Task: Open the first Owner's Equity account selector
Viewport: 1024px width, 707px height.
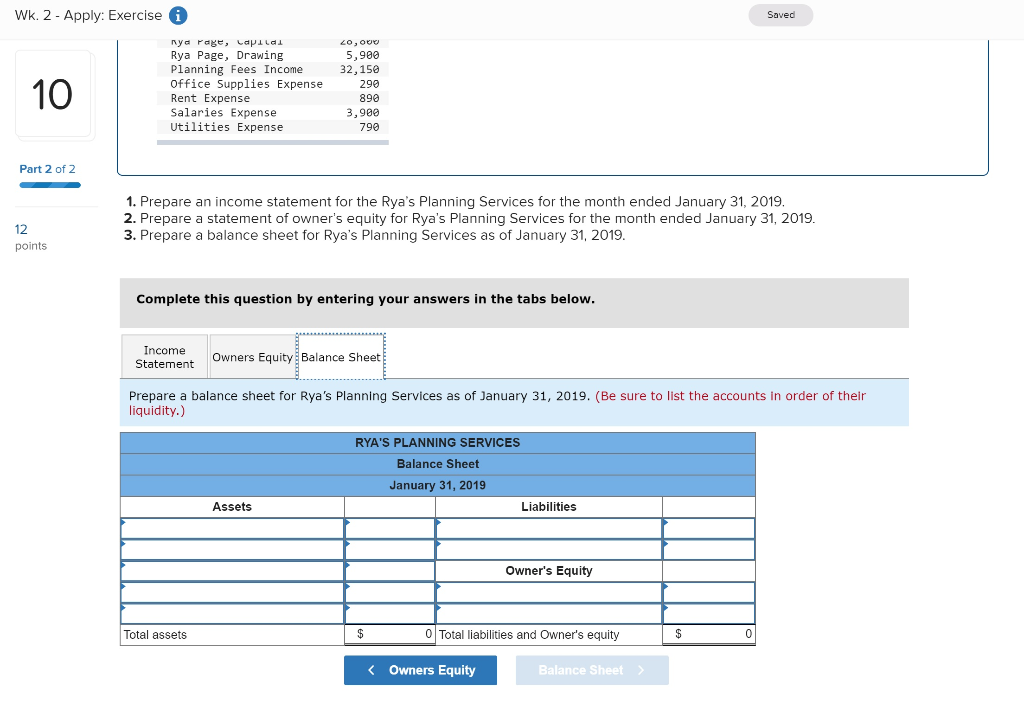Action: tap(548, 592)
